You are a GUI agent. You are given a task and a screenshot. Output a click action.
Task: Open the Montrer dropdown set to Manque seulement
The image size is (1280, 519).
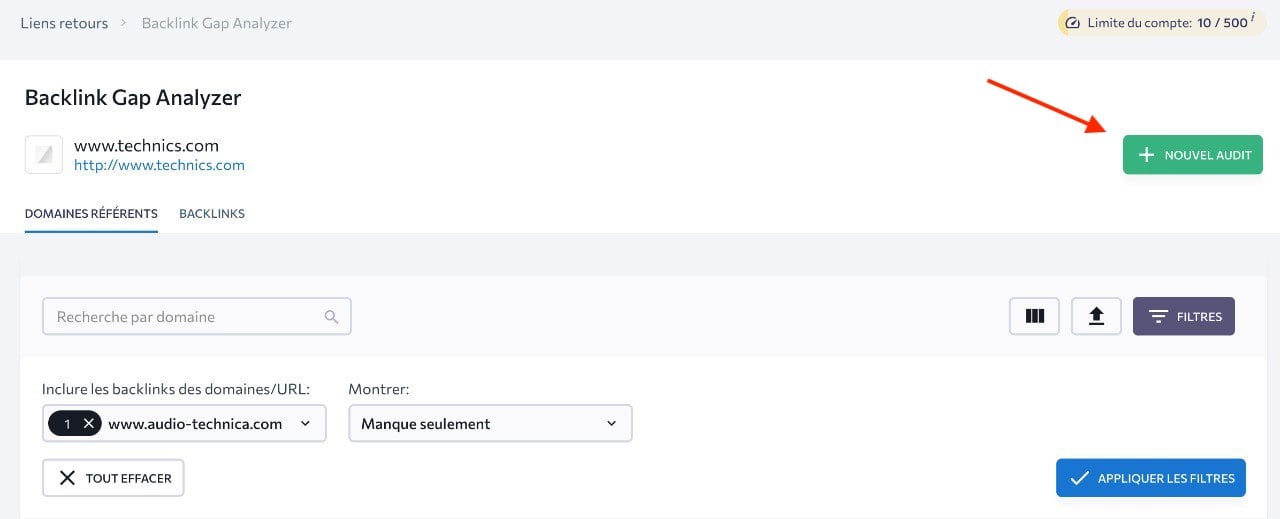[490, 424]
